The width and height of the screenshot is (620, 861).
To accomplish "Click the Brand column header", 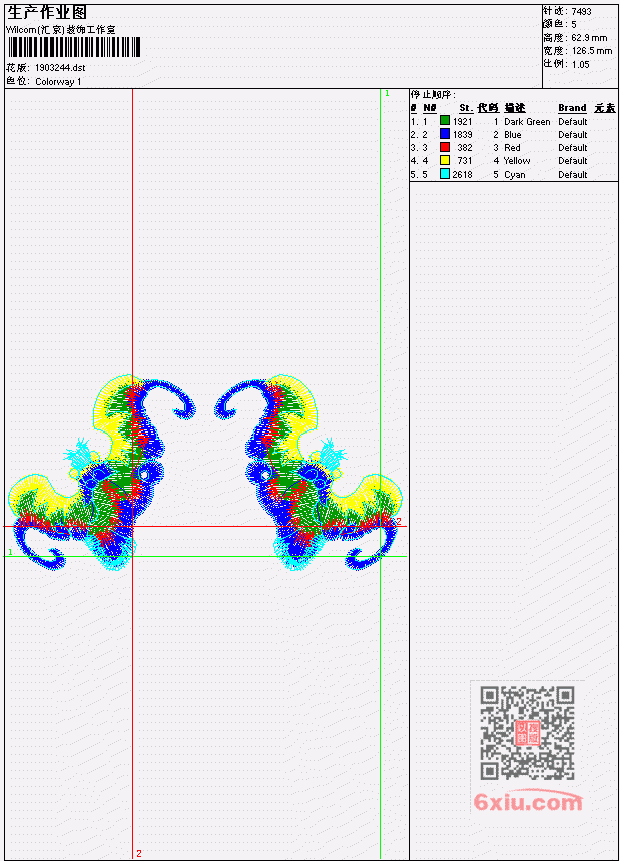I will pos(572,108).
